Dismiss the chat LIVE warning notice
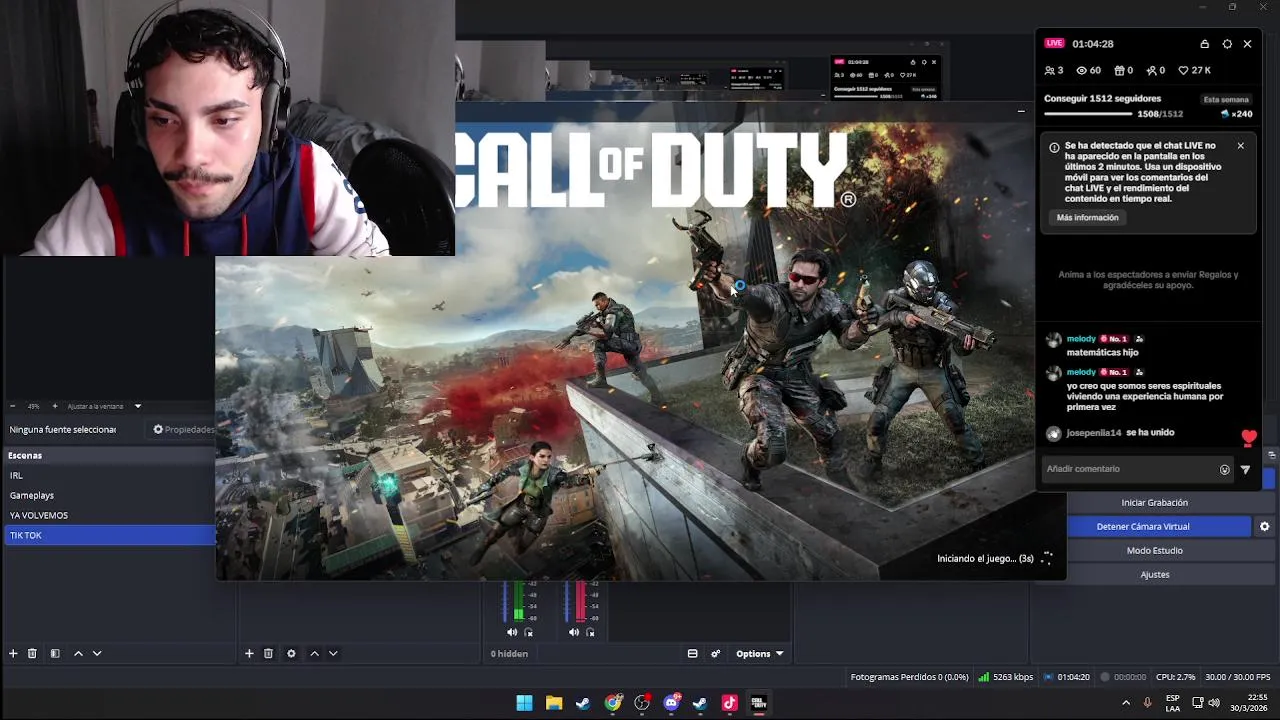 (x=1240, y=146)
